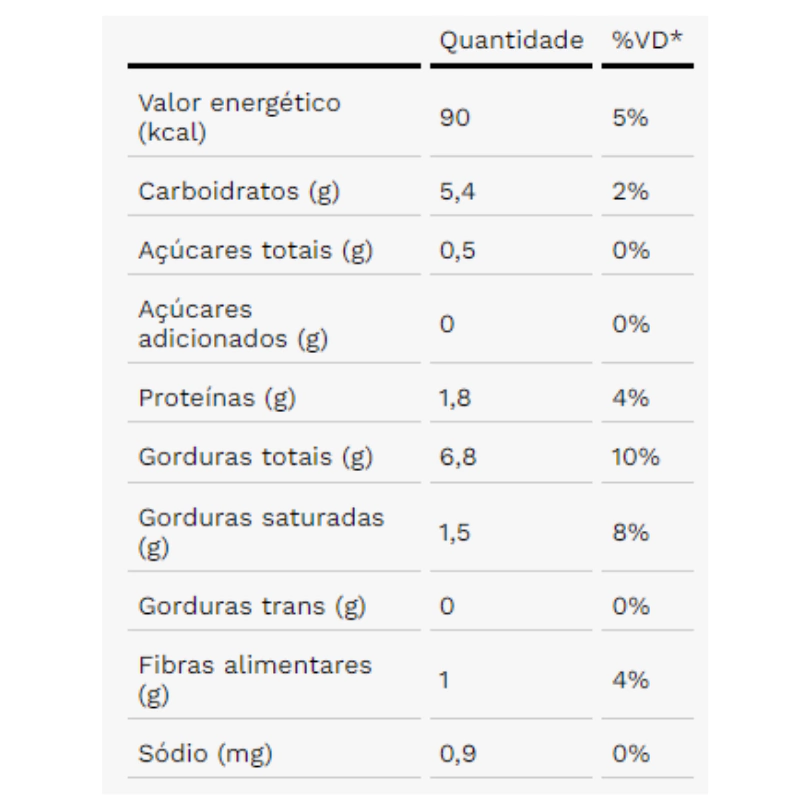
Task: Select the Açúcares adicionados (g) label
Action: [233, 324]
